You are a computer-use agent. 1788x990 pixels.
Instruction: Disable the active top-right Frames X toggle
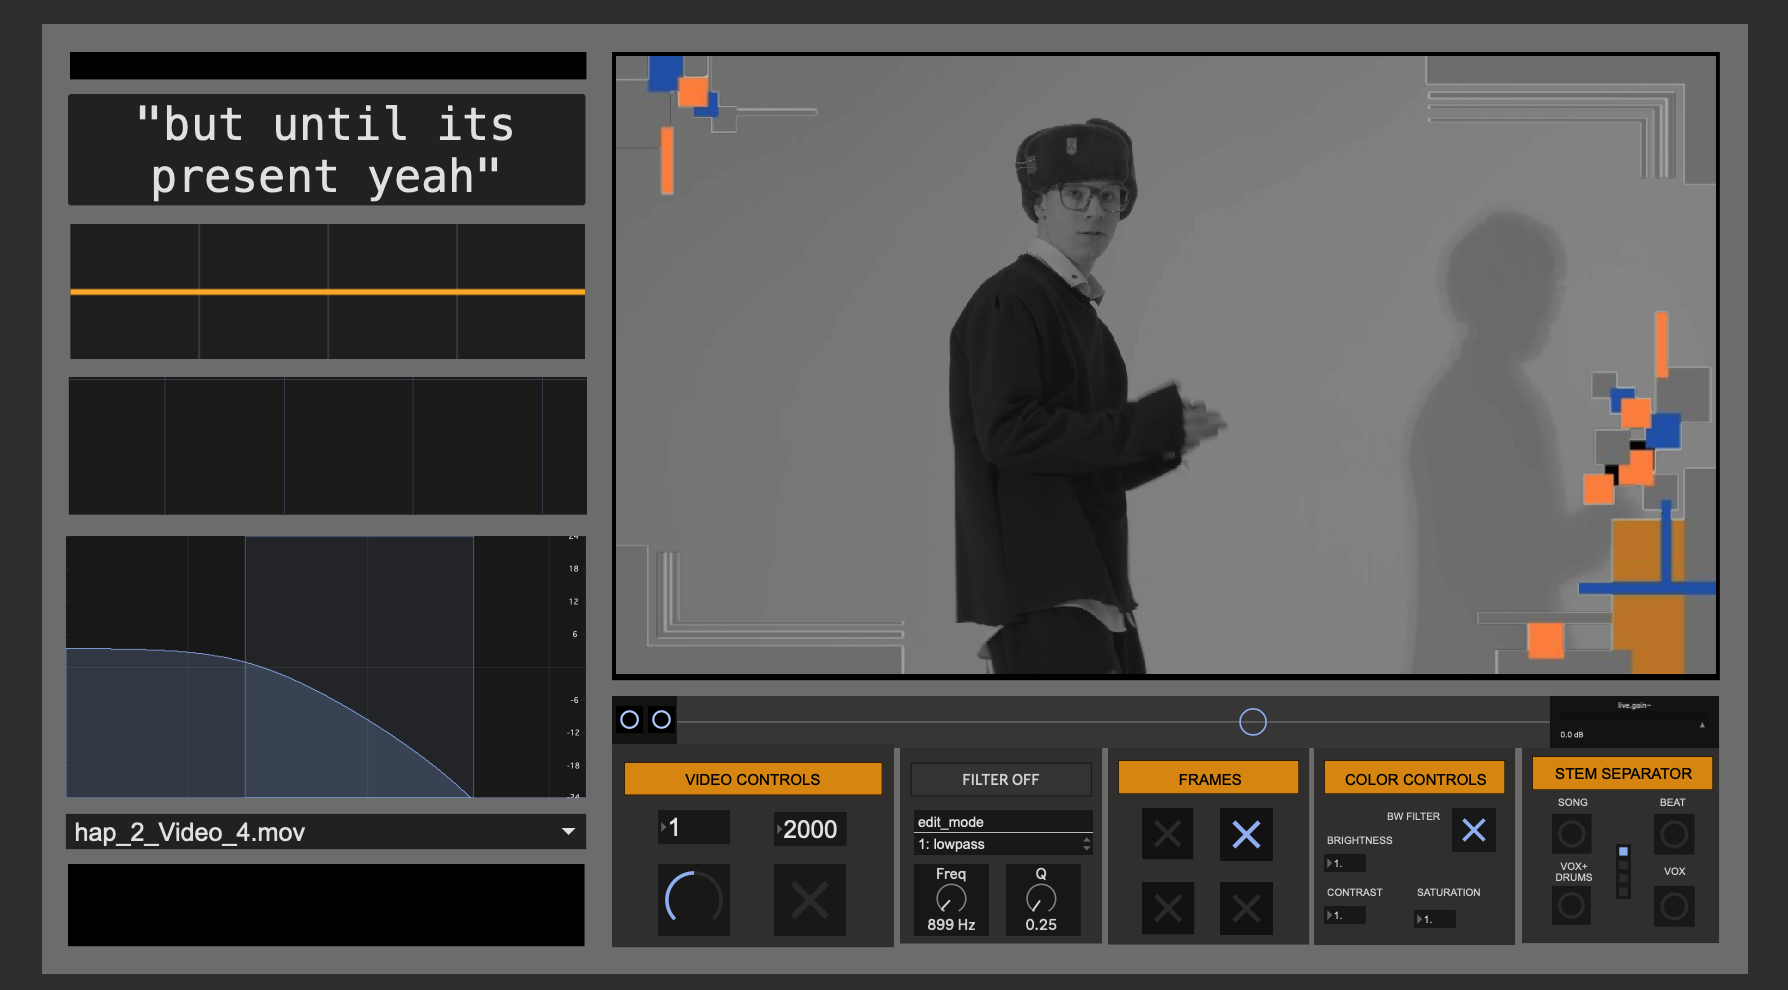click(1246, 834)
